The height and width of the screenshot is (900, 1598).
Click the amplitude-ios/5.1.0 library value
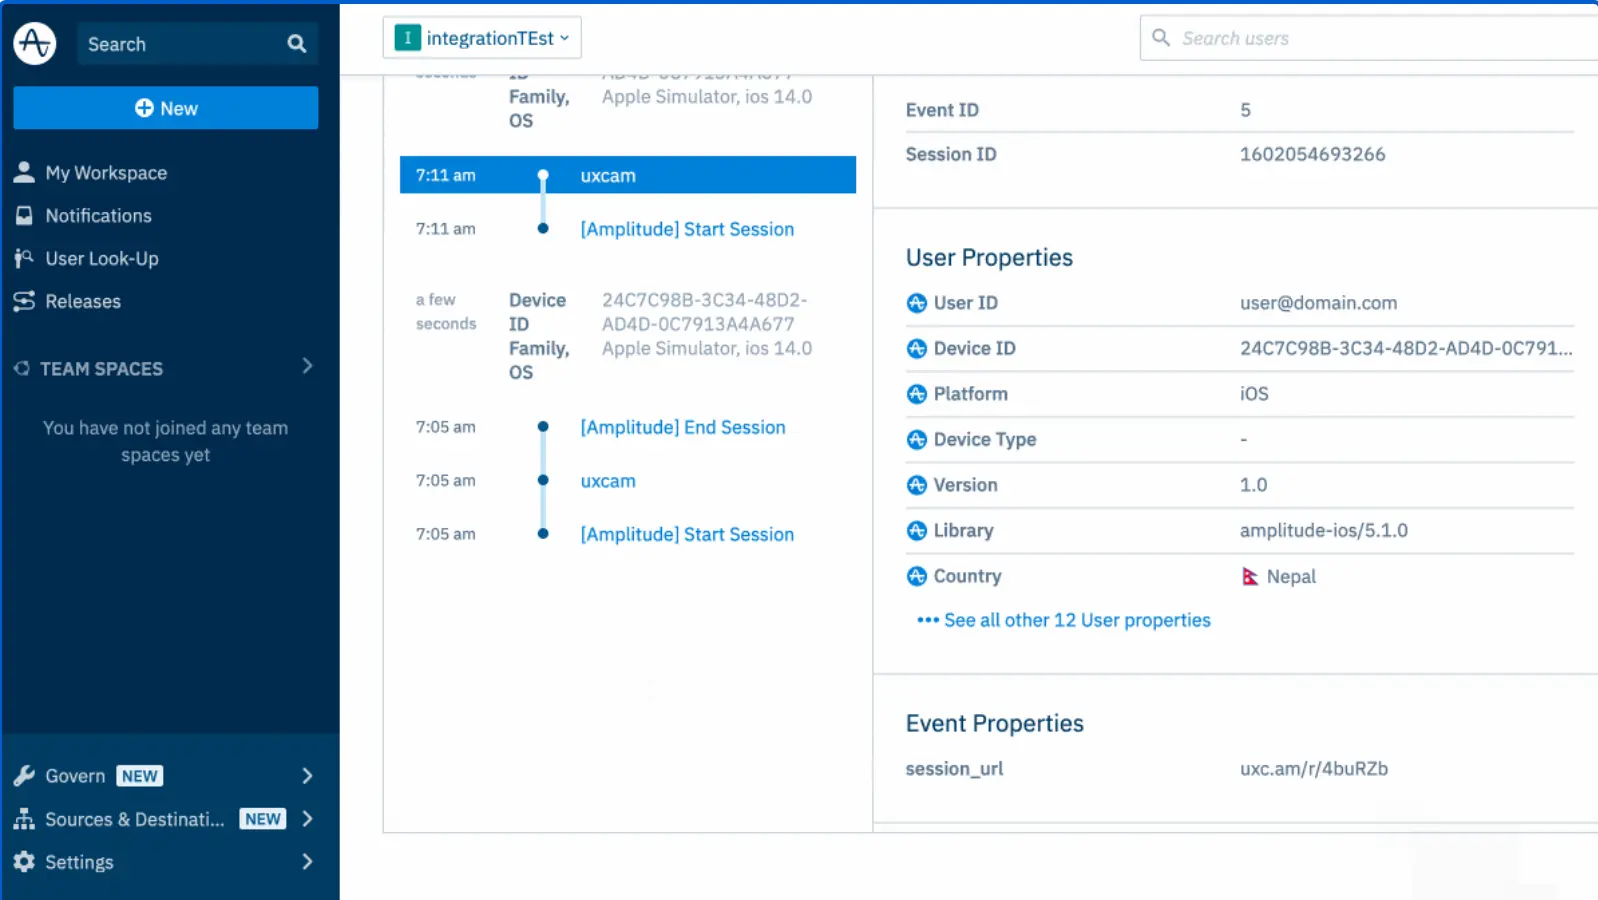(x=1324, y=530)
